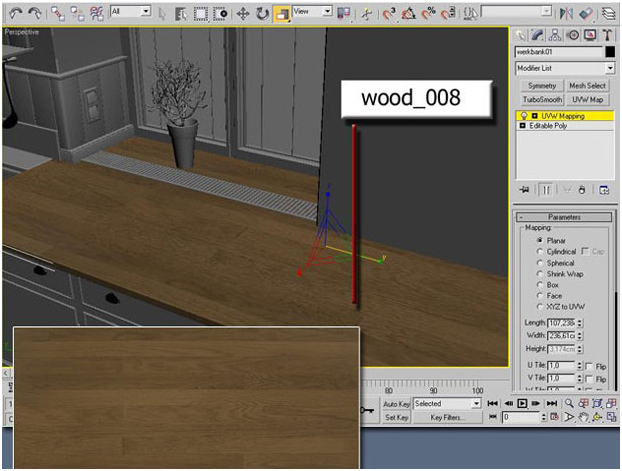This screenshot has height=471, width=622.
Task: Open the All selection filter dropdown
Action: pos(131,12)
